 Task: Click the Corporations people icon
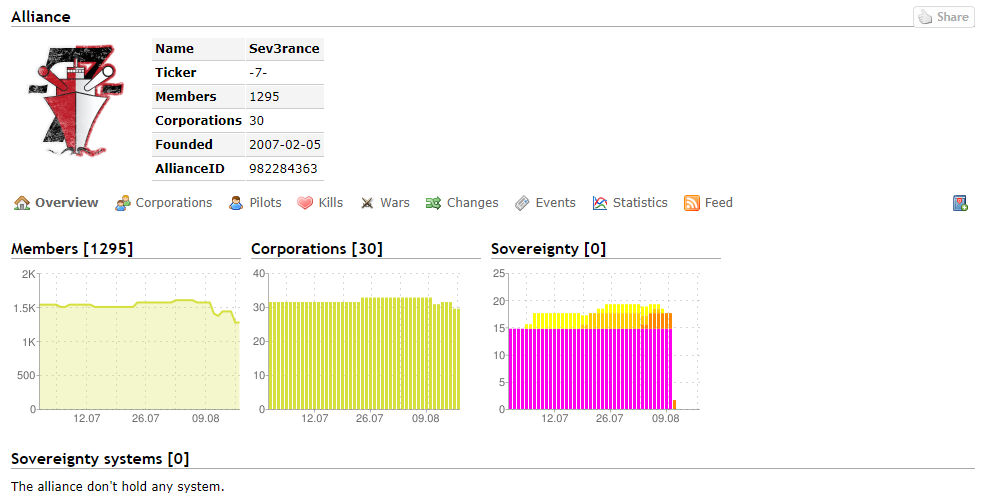123,203
